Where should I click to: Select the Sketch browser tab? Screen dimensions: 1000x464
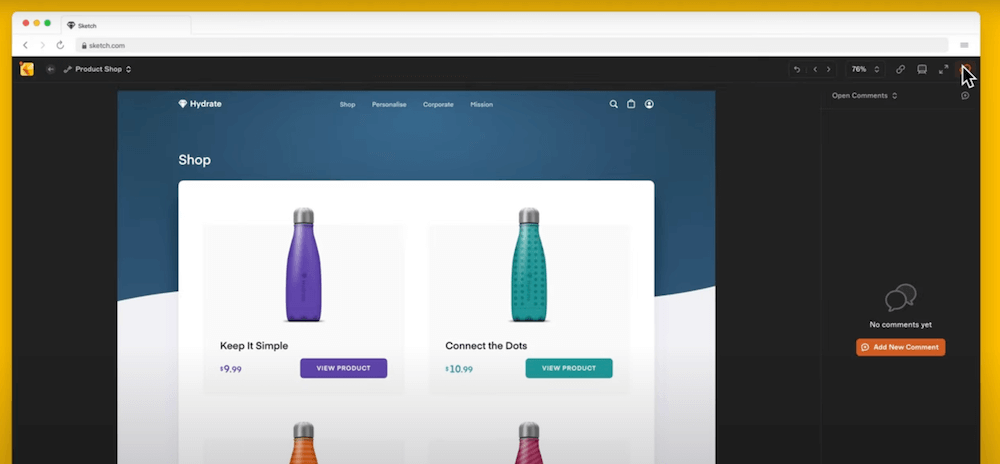tap(126, 25)
